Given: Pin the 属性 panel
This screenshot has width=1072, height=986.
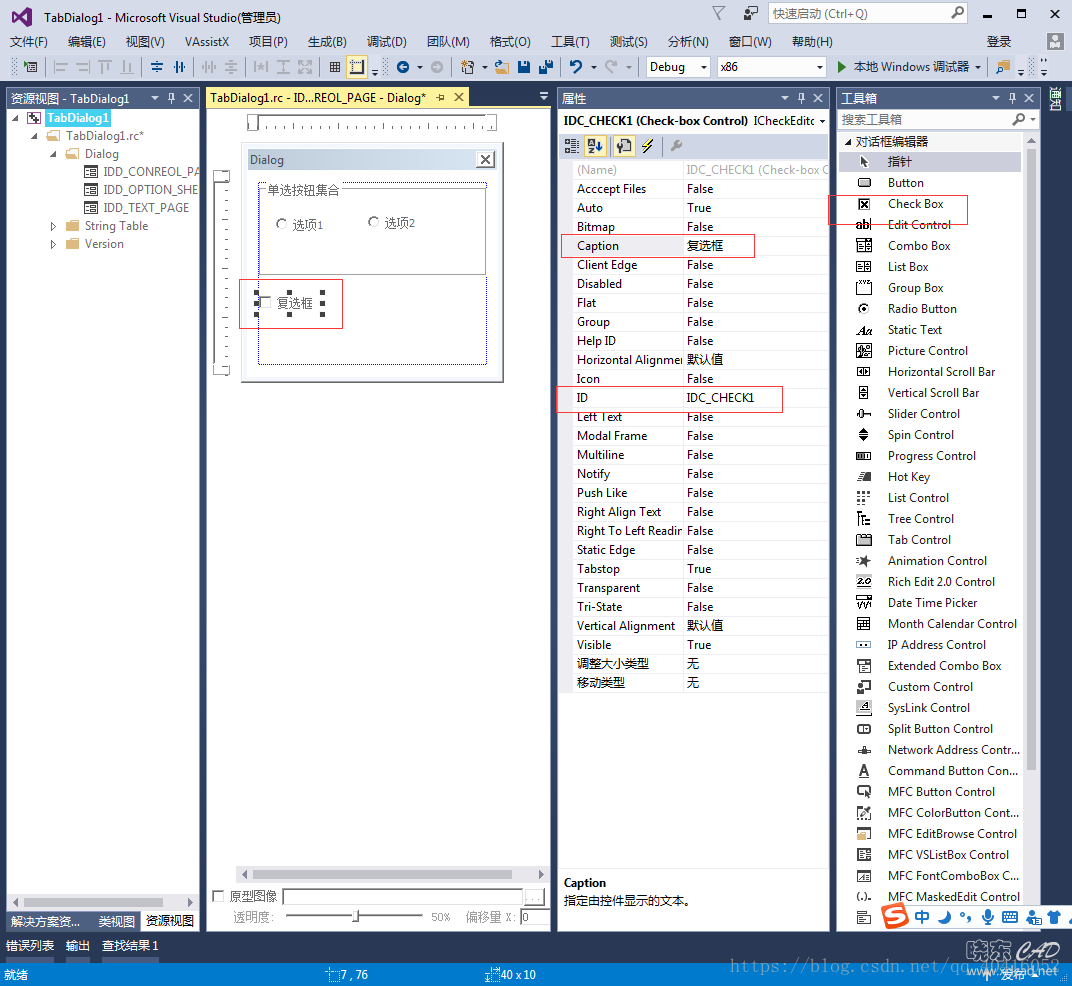Looking at the screenshot, I should (801, 98).
